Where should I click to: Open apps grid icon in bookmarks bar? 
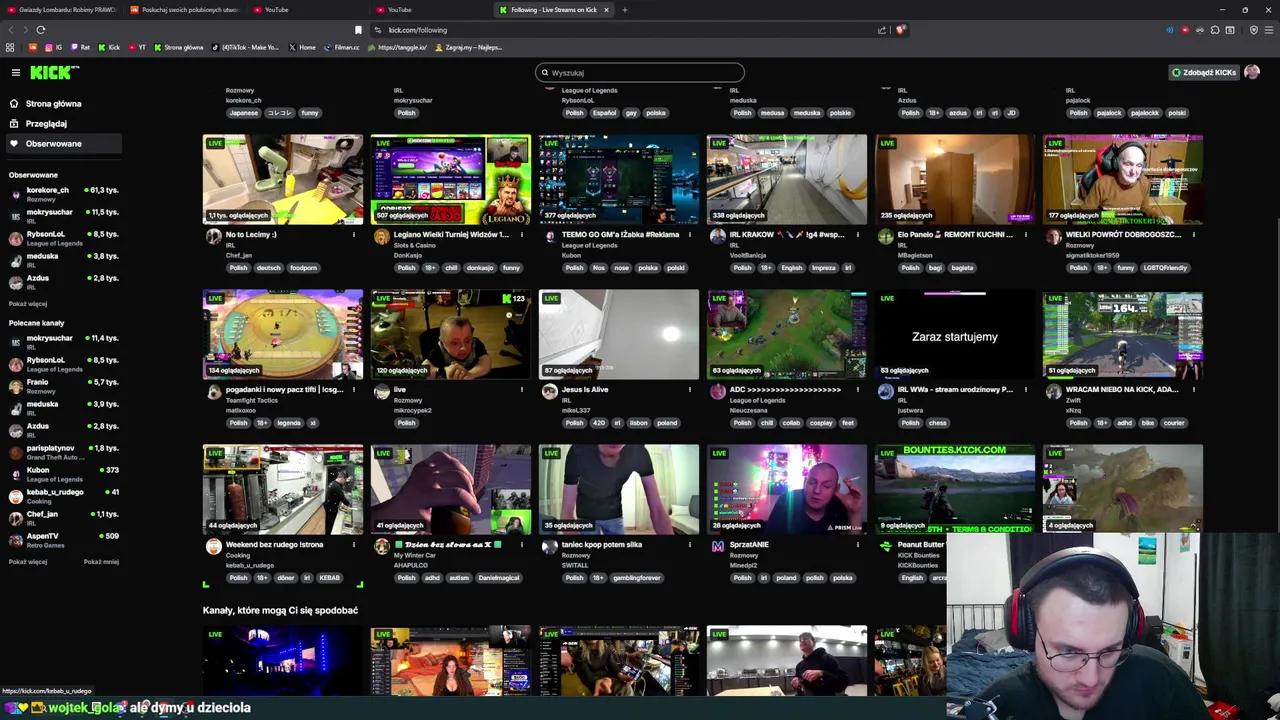(x=10, y=47)
